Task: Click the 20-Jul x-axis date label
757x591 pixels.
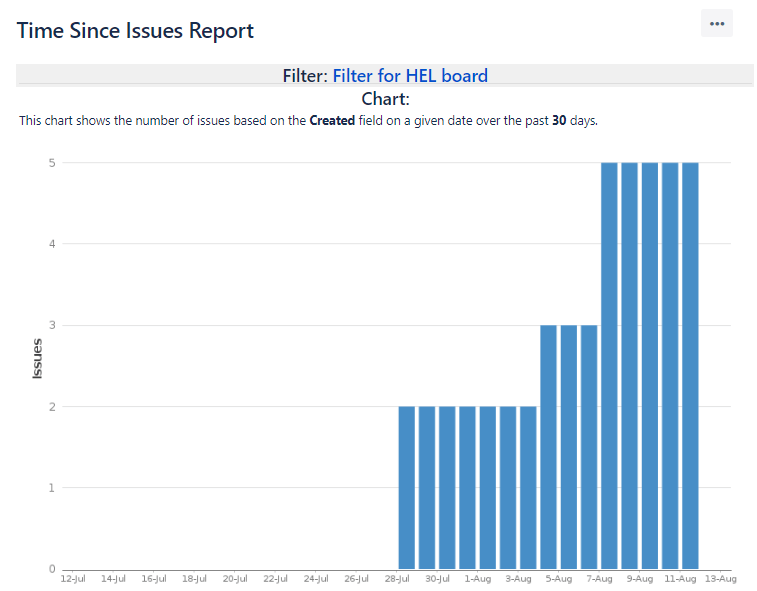Action: 235,579
